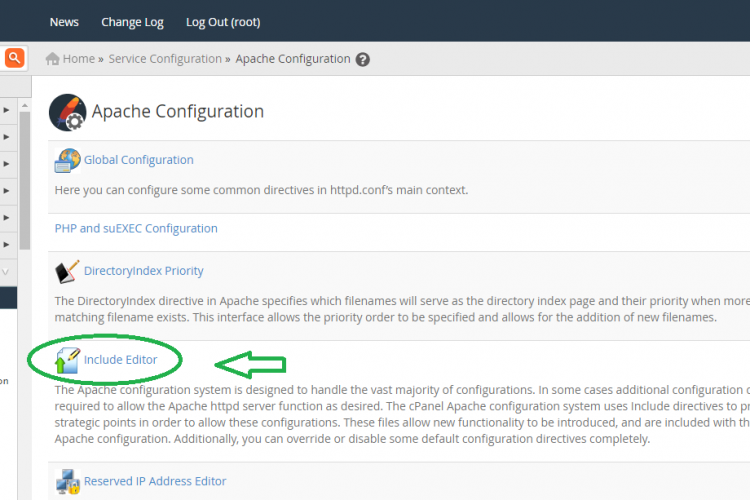Click Log Out (root)
This screenshot has height=500, width=750.
point(223,22)
